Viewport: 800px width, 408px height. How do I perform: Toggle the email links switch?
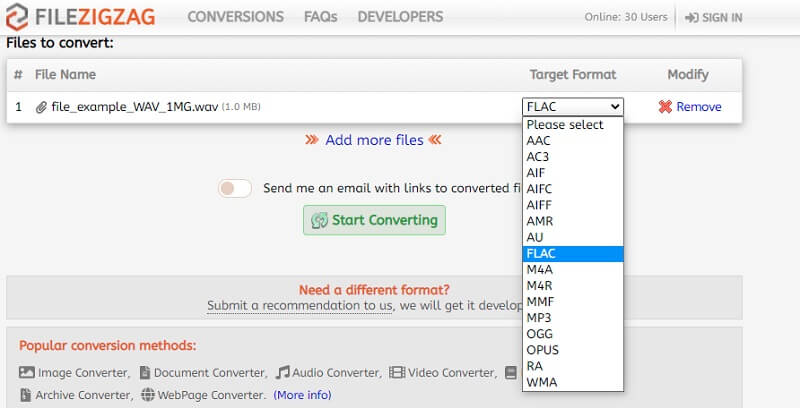pos(235,188)
